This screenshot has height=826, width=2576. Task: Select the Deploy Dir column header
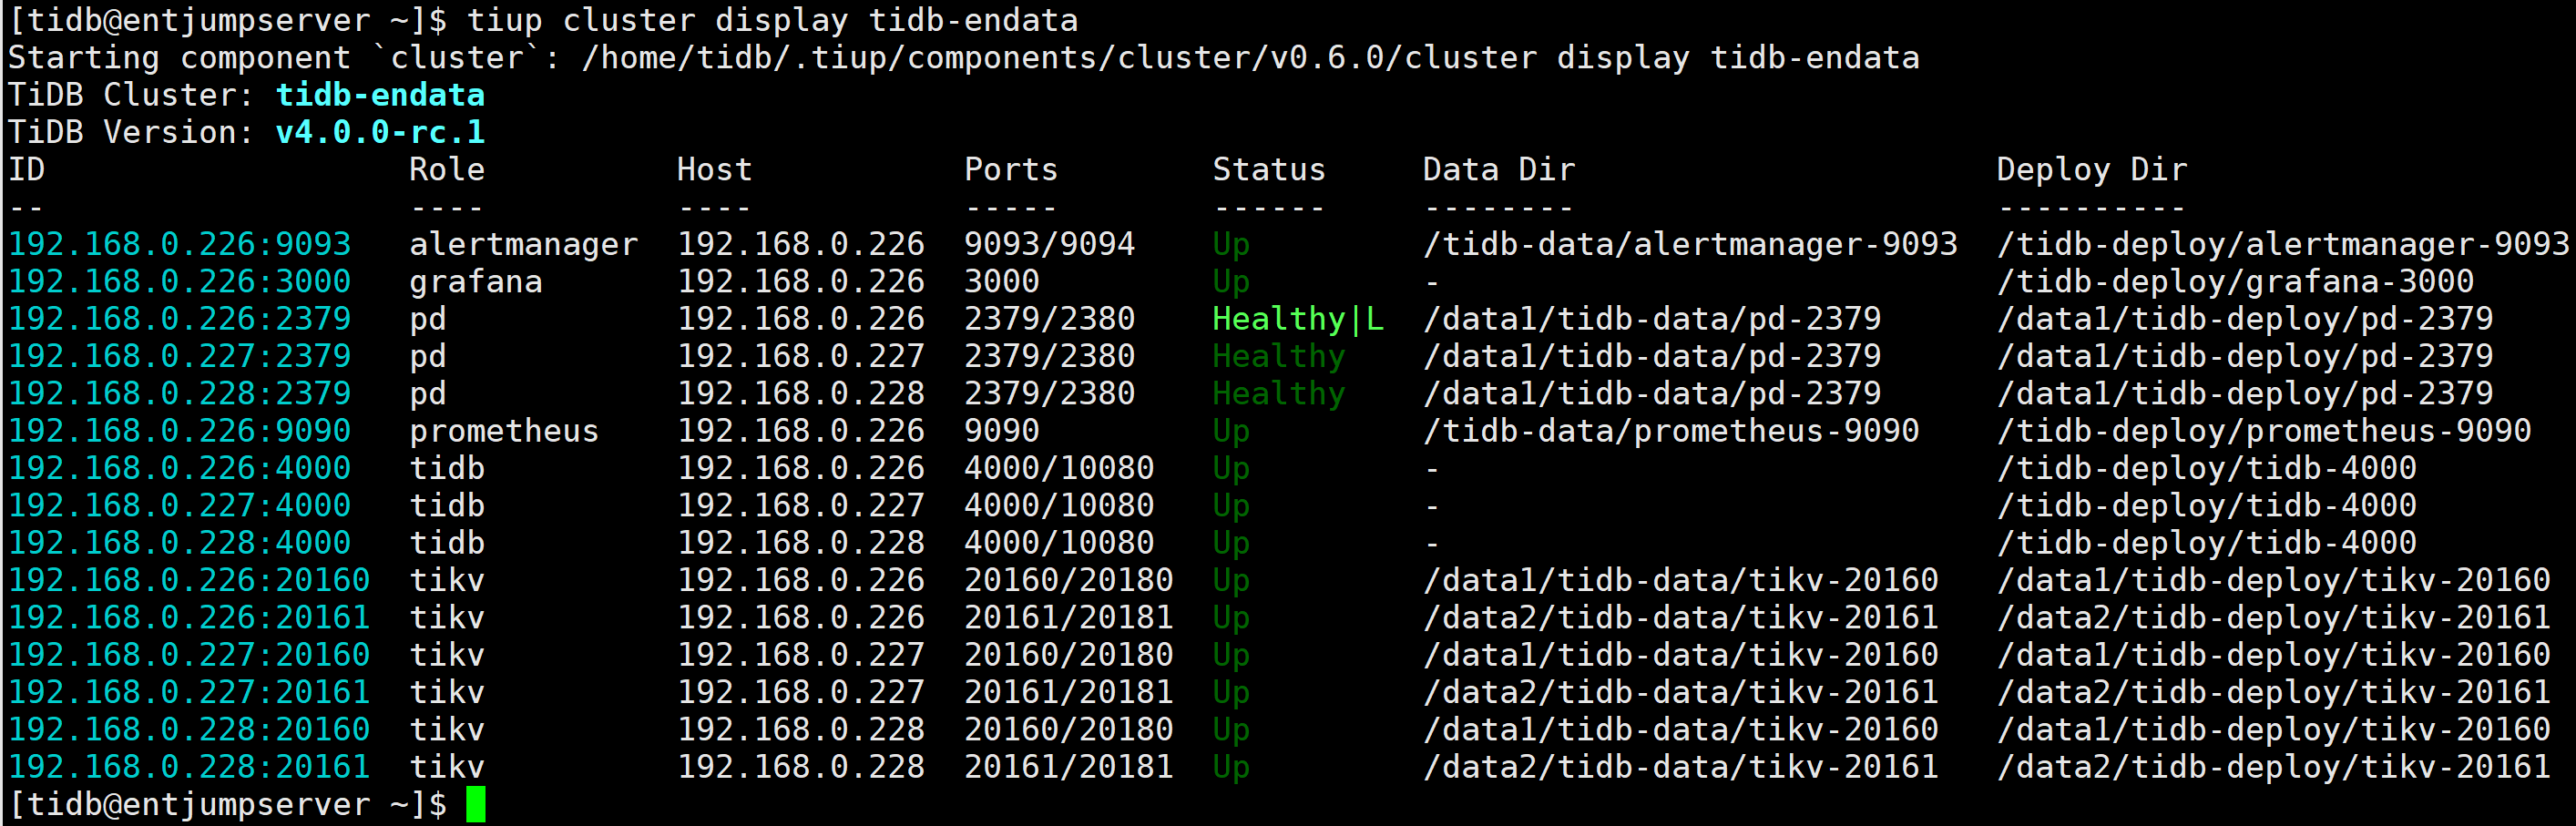point(2092,169)
